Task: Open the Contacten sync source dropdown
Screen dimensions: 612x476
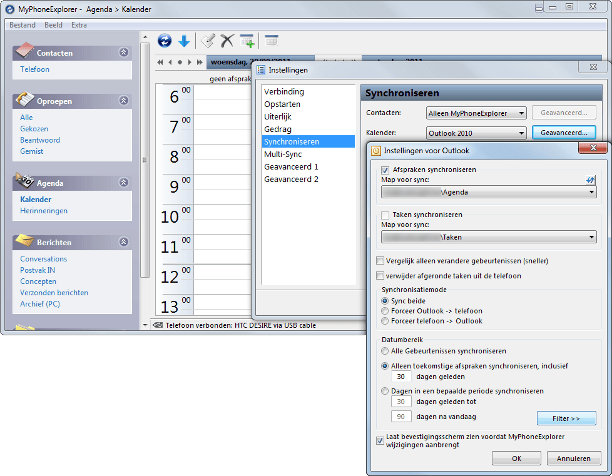Action: pyautogui.click(x=476, y=113)
